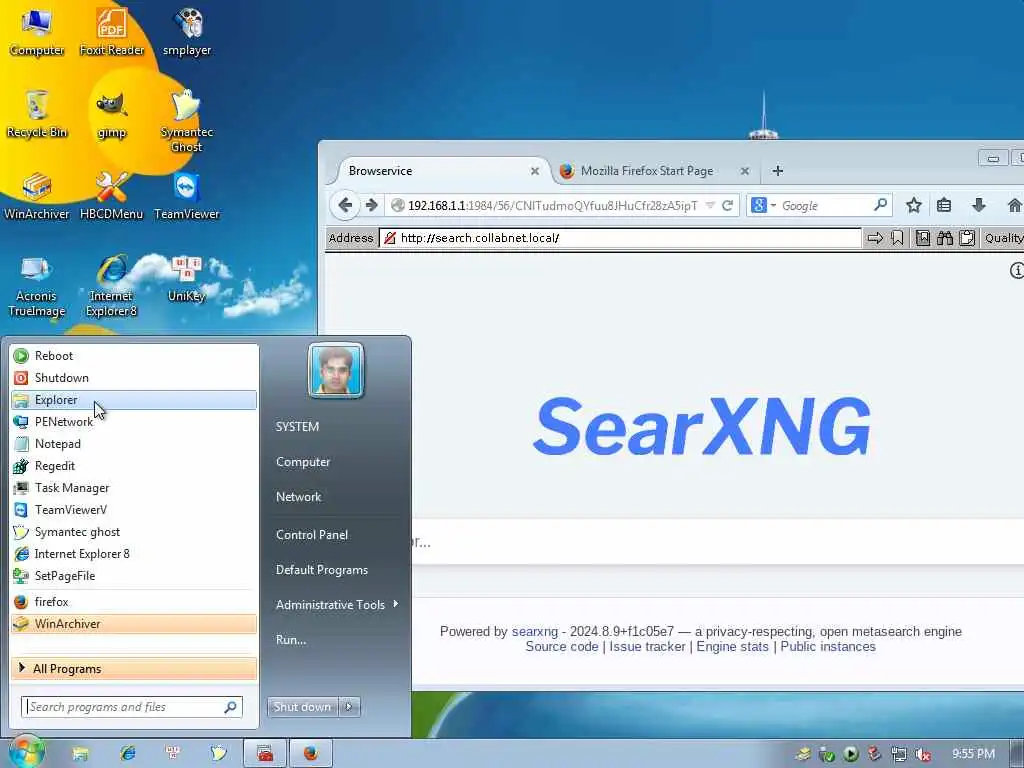
Task: Click Go arrow next to Address bar
Action: point(875,238)
